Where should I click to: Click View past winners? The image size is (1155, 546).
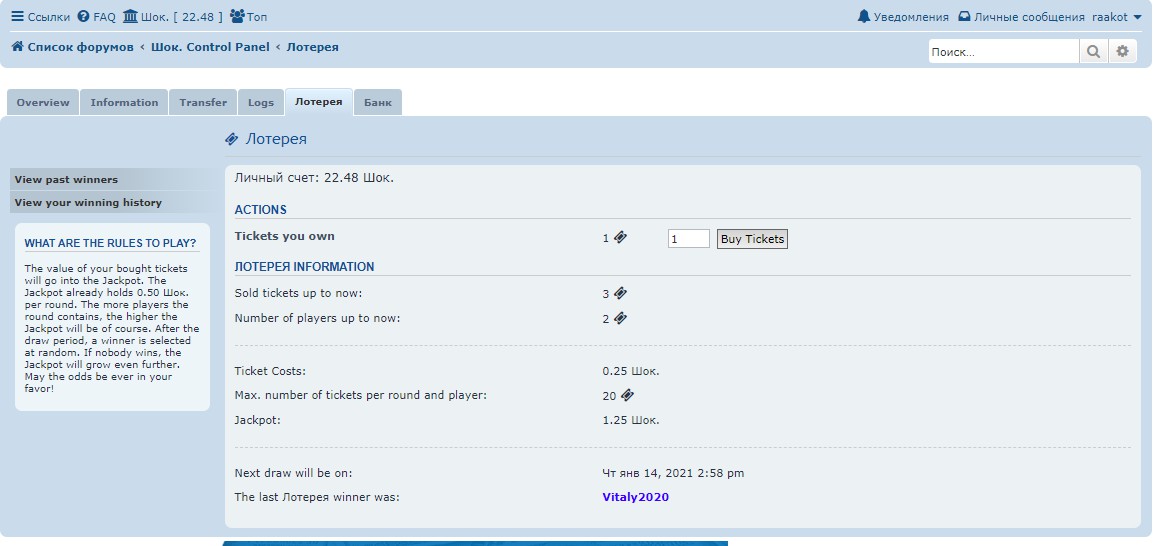click(66, 180)
